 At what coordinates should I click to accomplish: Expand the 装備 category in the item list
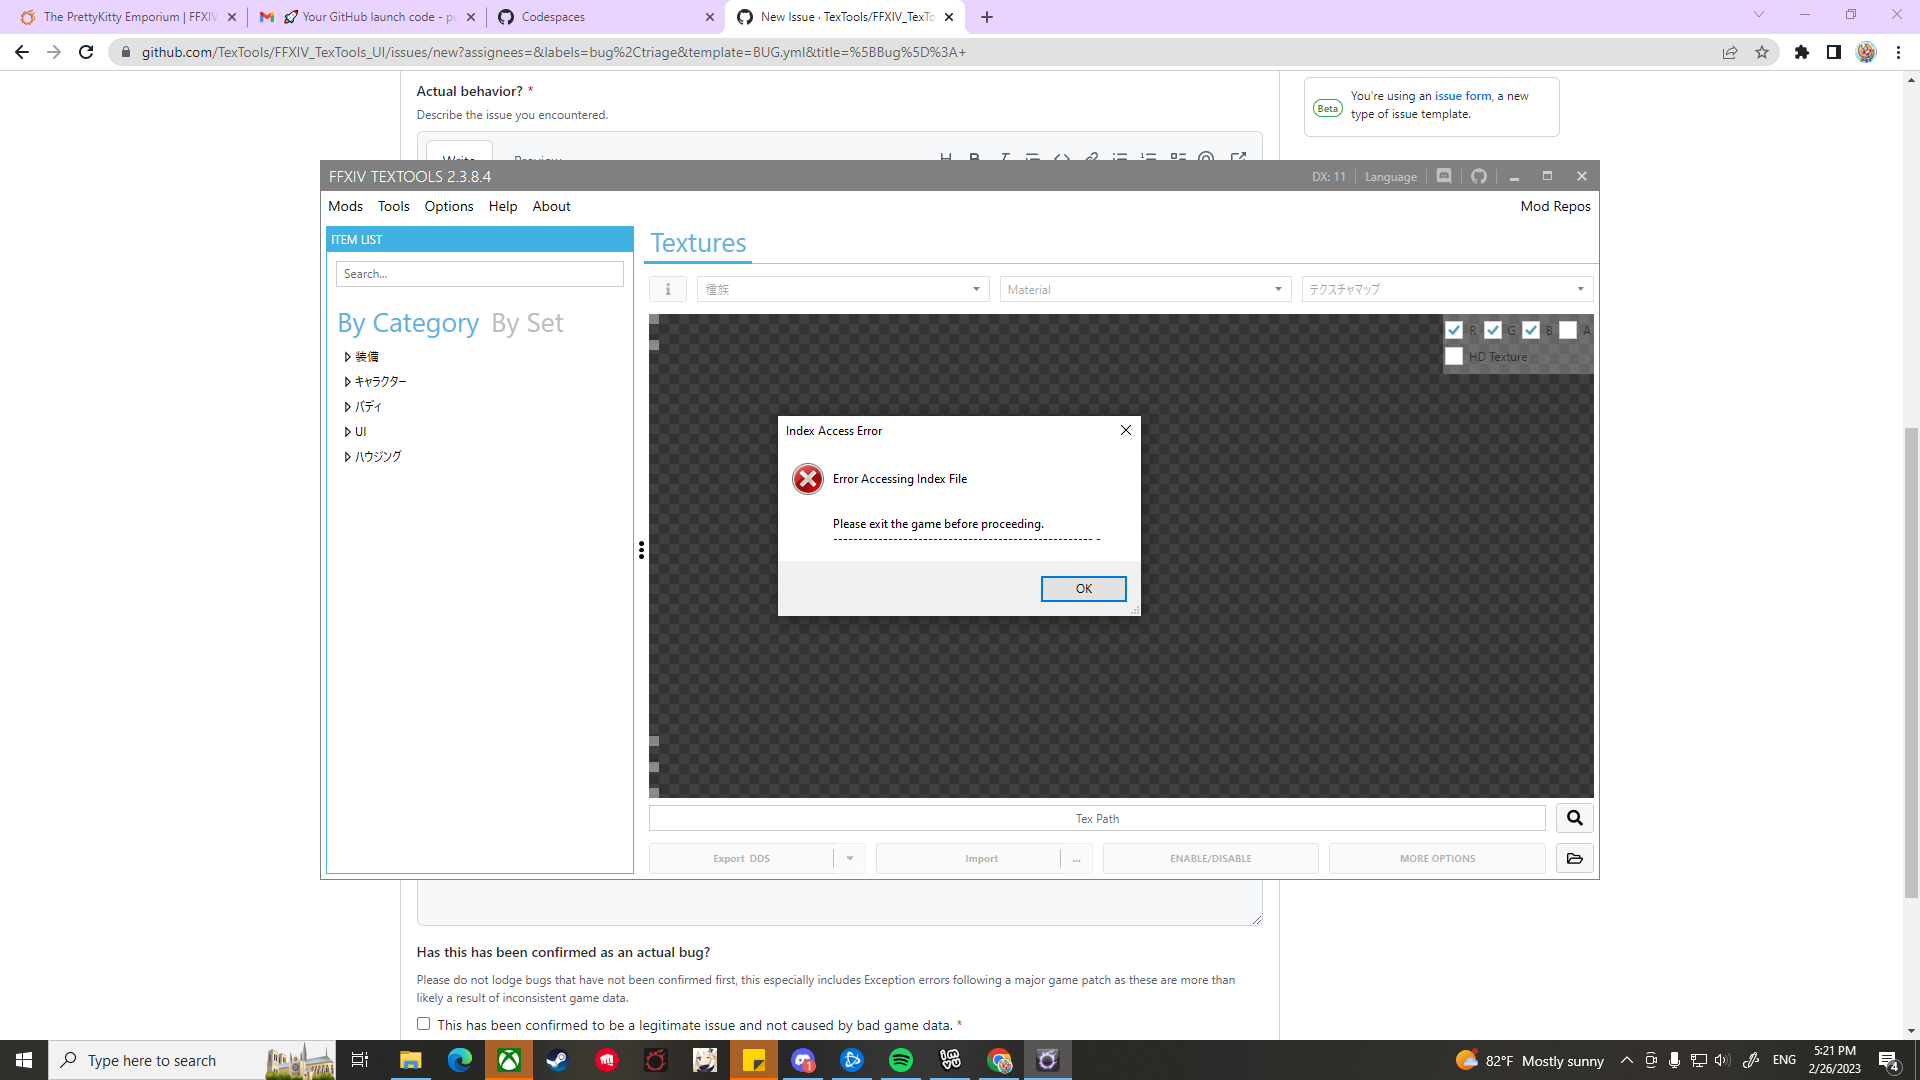pyautogui.click(x=347, y=356)
